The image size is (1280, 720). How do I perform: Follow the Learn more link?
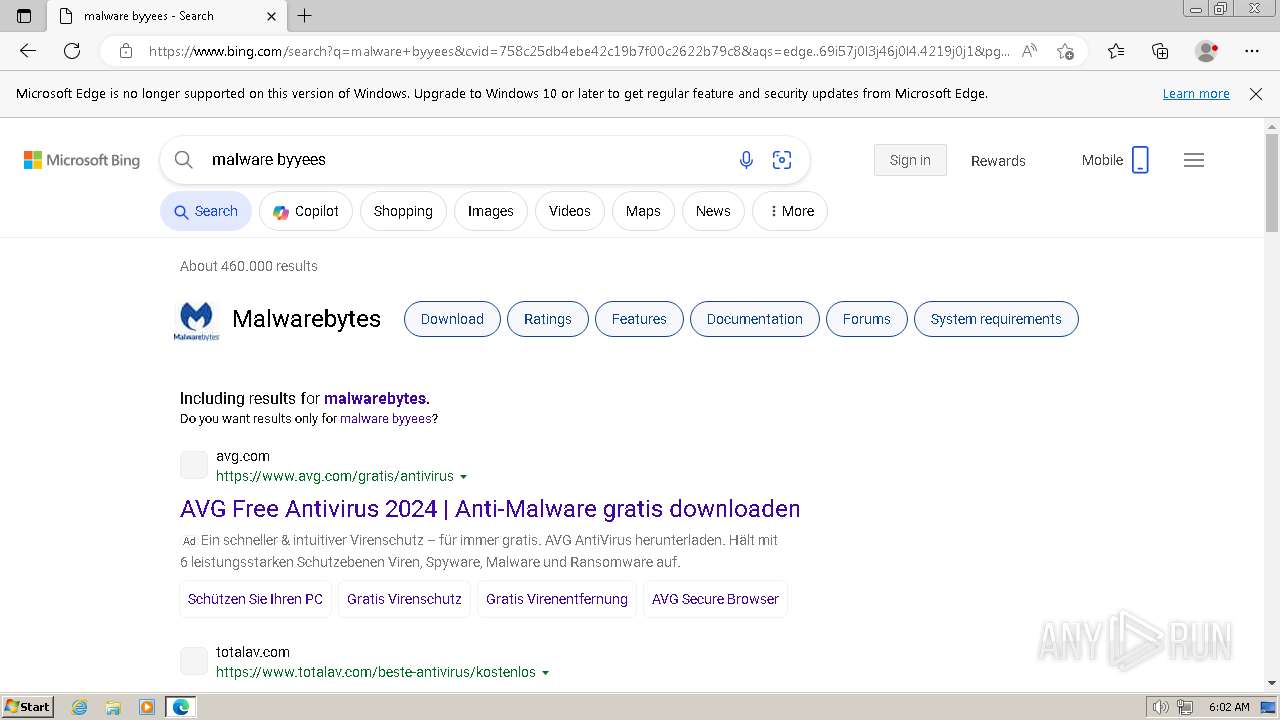coord(1196,94)
